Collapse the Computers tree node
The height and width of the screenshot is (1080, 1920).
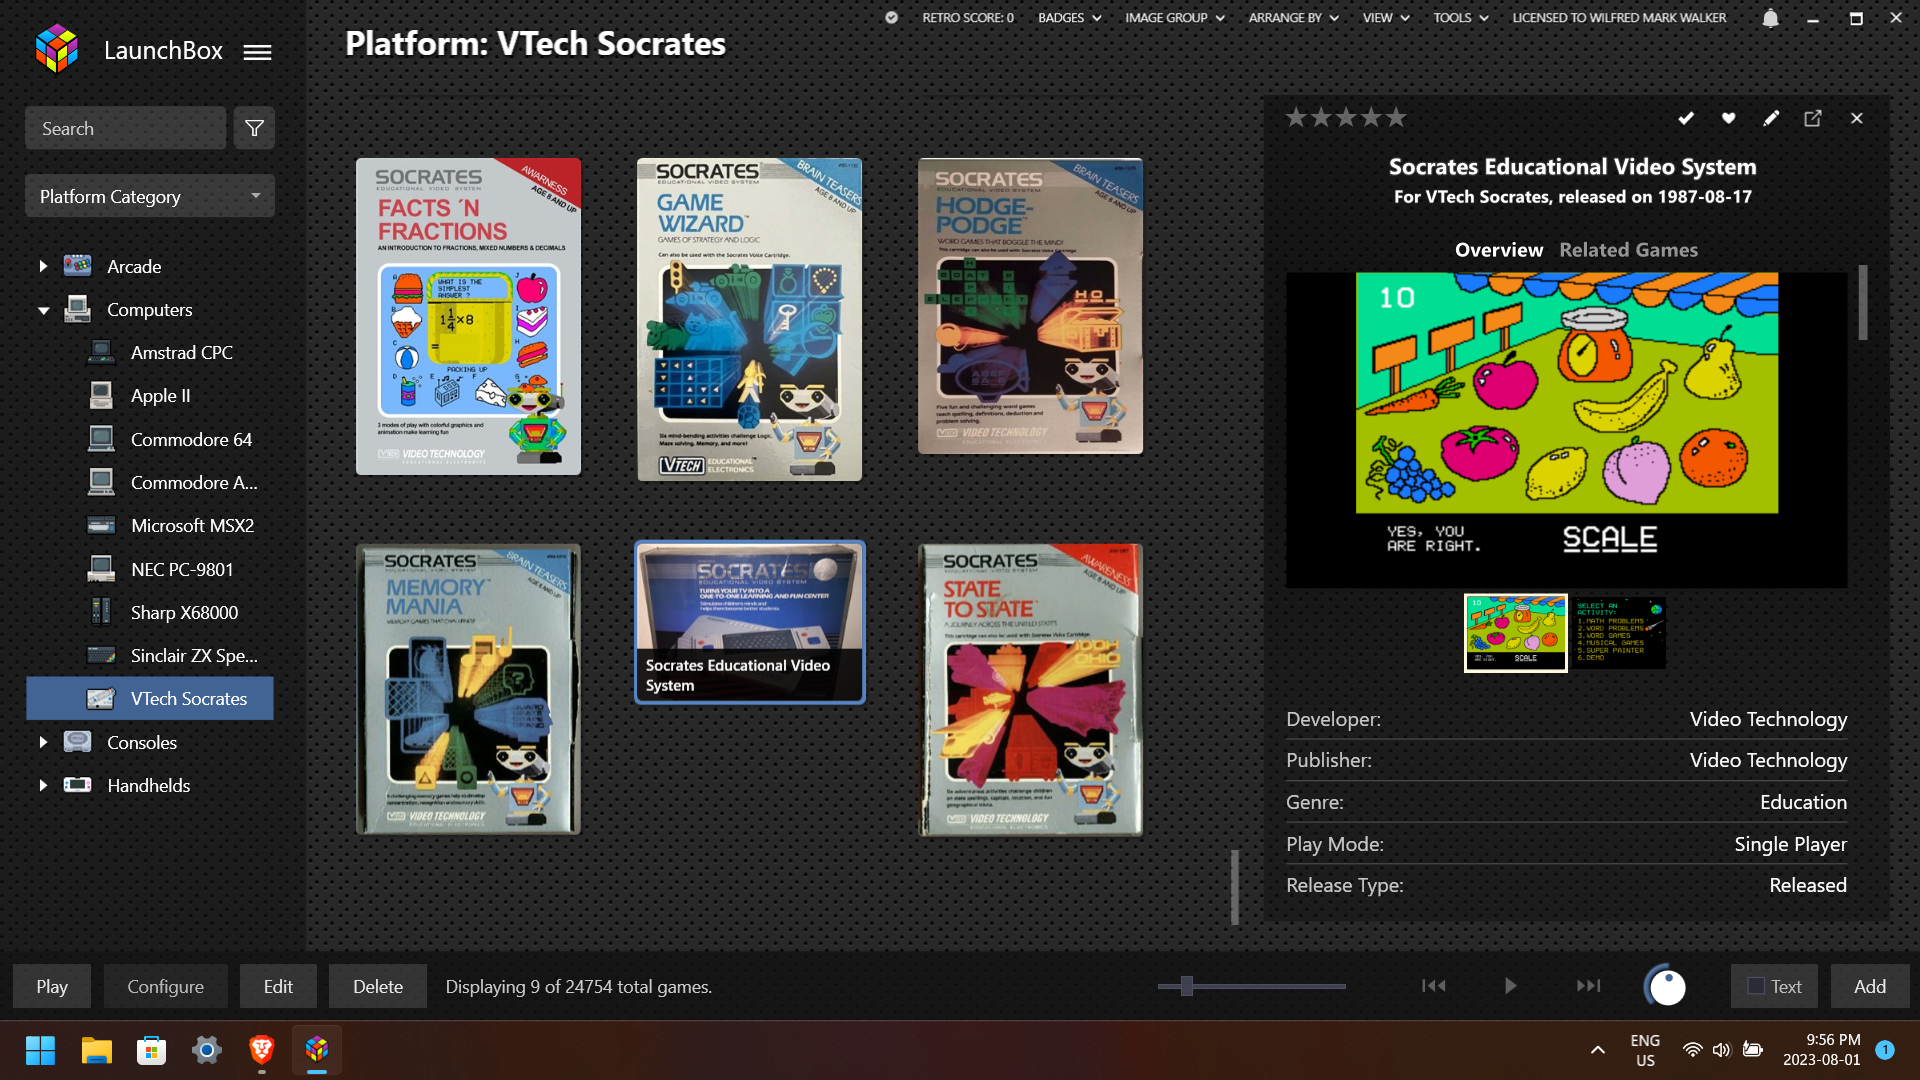coord(43,310)
